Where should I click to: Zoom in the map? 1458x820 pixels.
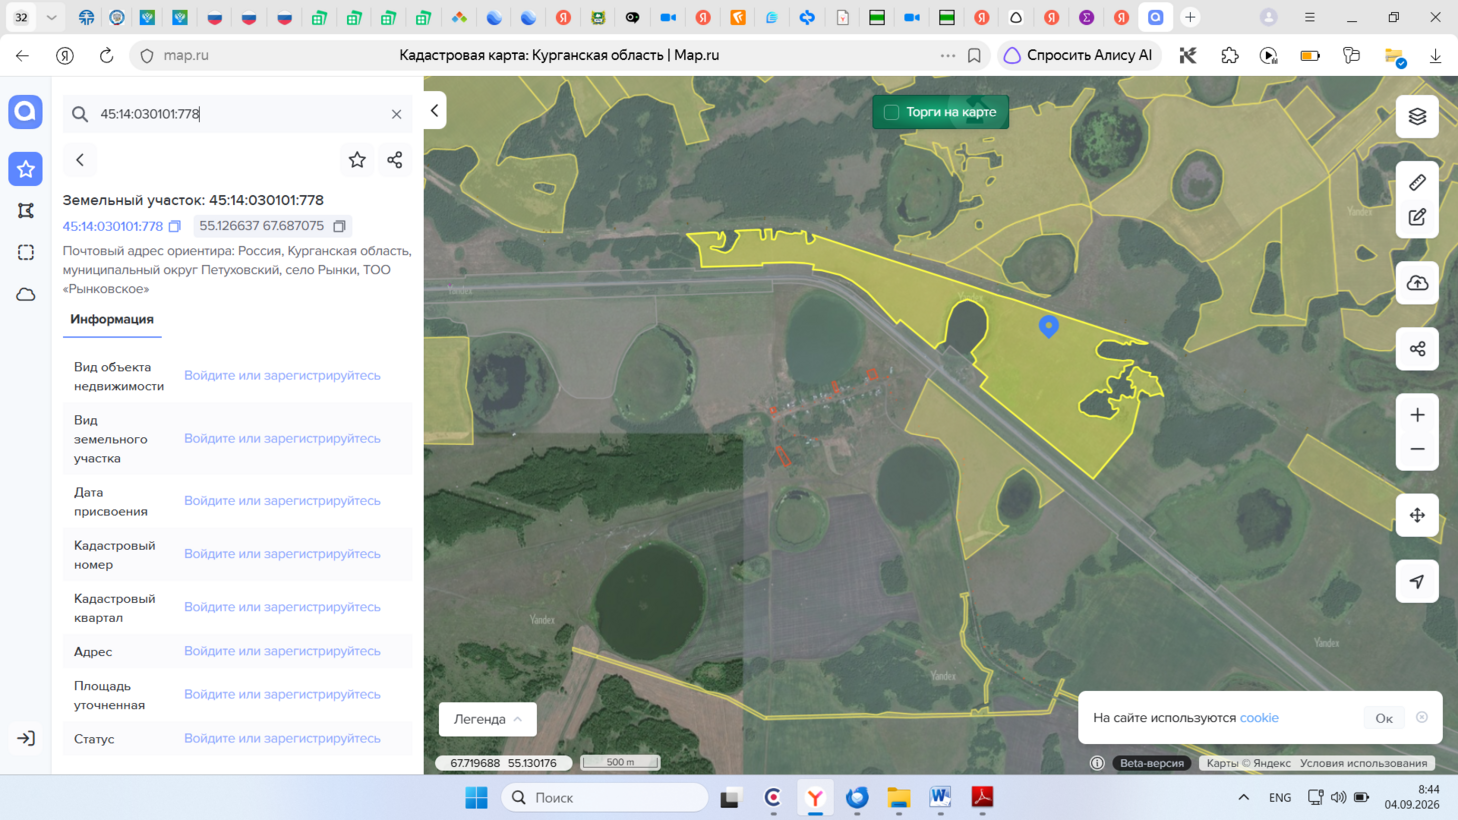(1417, 415)
